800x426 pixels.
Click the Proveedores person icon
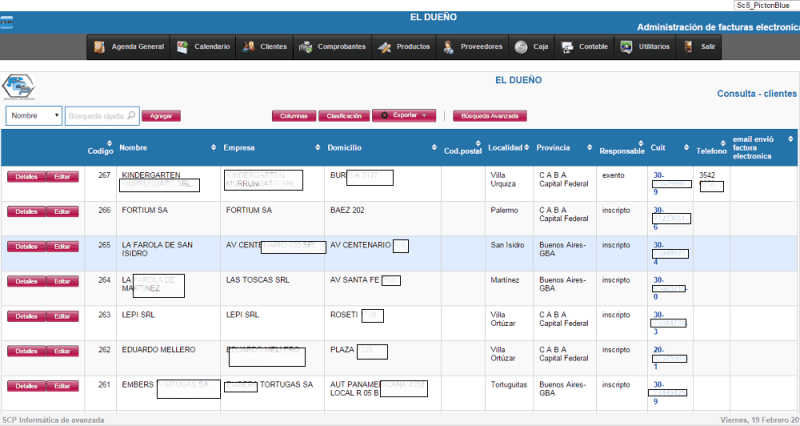448,47
